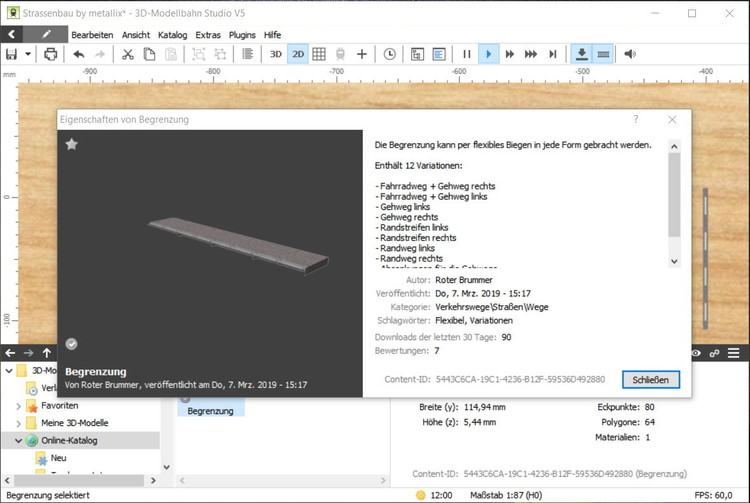The image size is (750, 503).
Task: Open the Katalog menu
Action: pos(172,34)
